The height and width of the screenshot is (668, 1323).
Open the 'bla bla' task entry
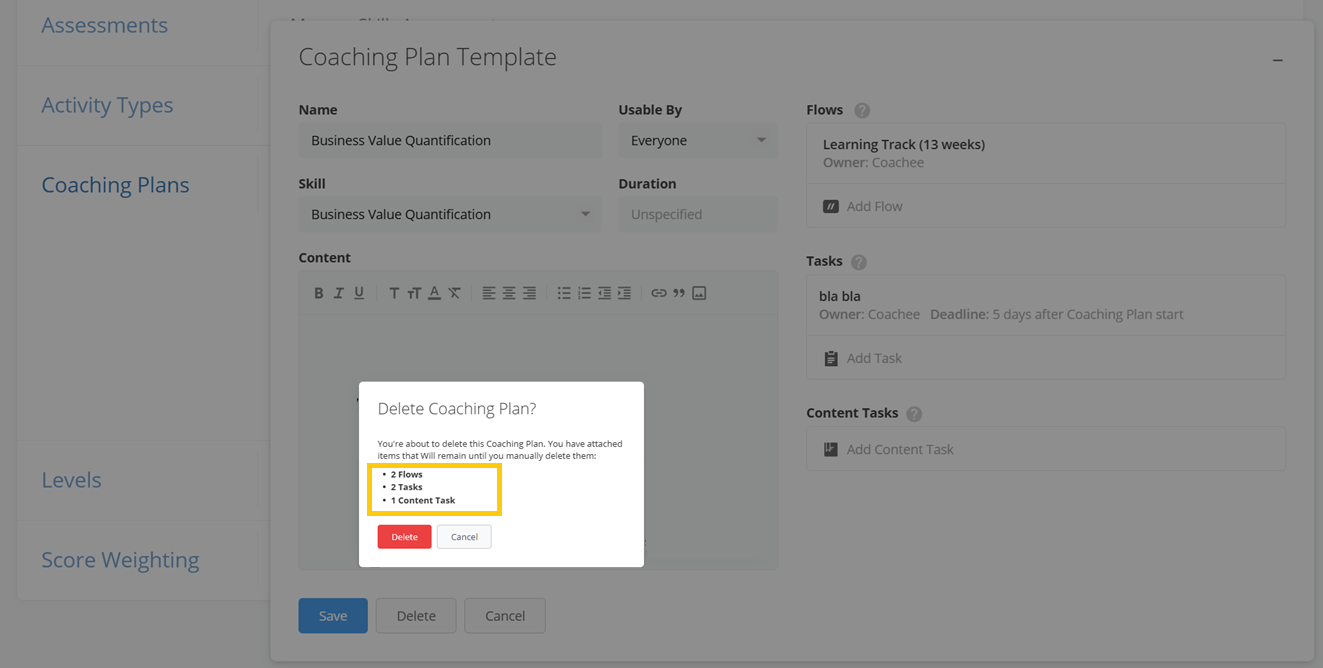[1046, 305]
